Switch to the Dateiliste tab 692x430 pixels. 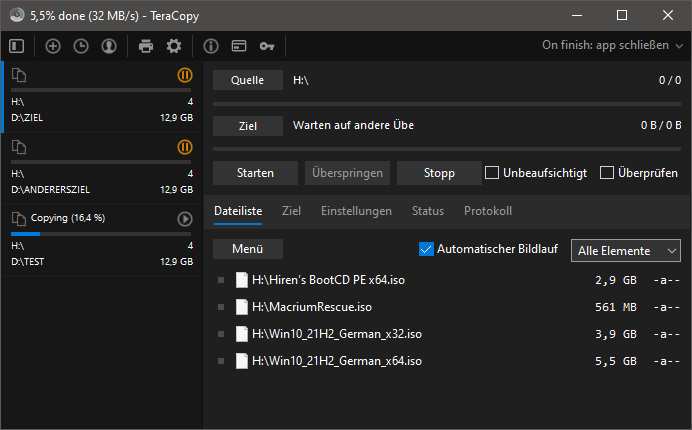click(238, 211)
